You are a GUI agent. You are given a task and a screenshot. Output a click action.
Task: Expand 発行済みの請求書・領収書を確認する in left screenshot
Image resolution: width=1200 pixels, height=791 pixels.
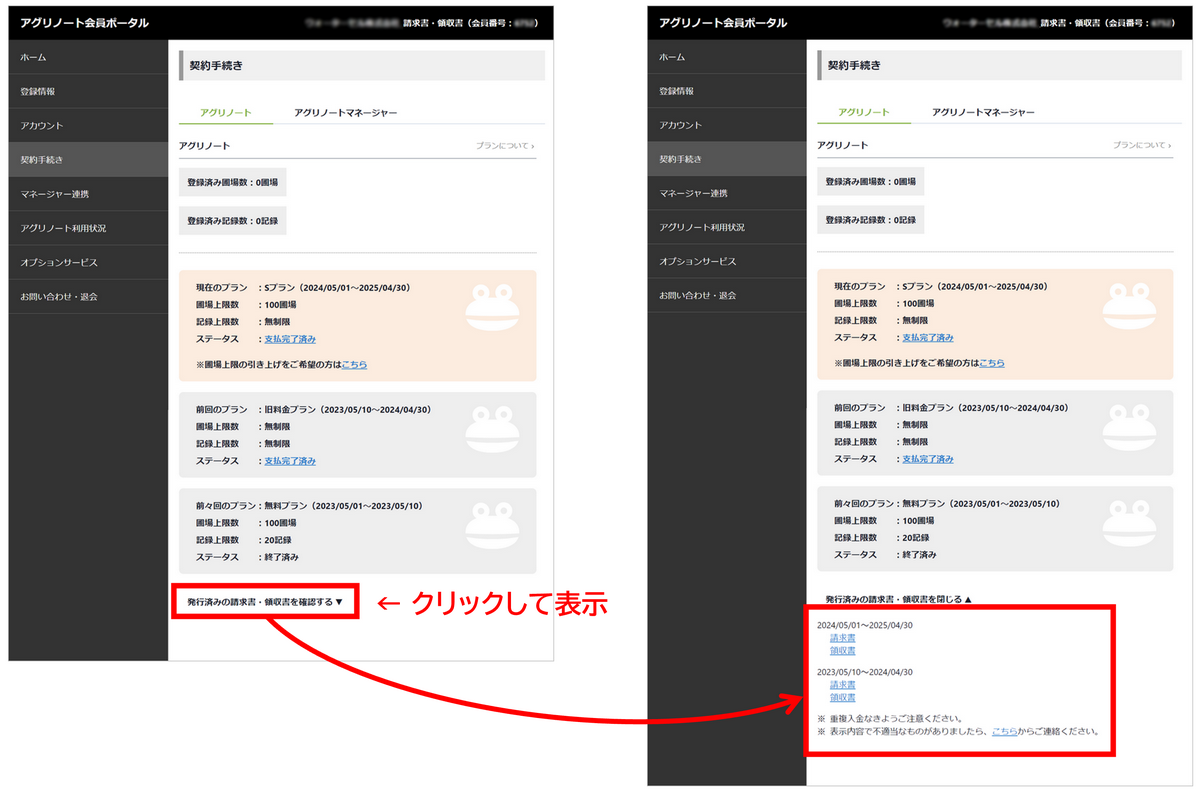265,602
